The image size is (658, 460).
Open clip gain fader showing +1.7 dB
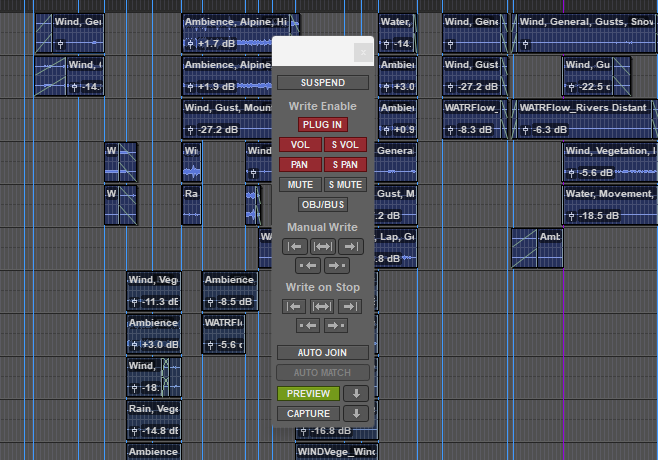coord(191,44)
